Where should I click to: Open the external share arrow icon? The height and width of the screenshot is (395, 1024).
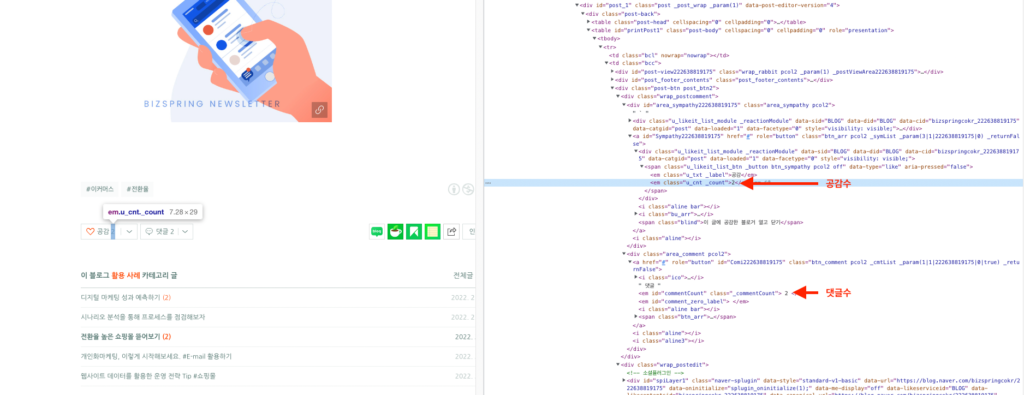[x=451, y=231]
